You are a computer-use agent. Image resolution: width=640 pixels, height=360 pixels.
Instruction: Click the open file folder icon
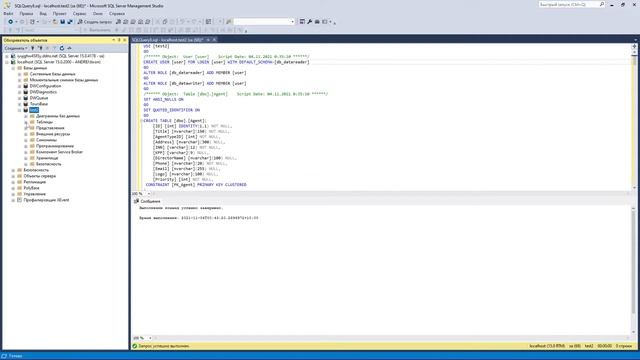coord(55,22)
